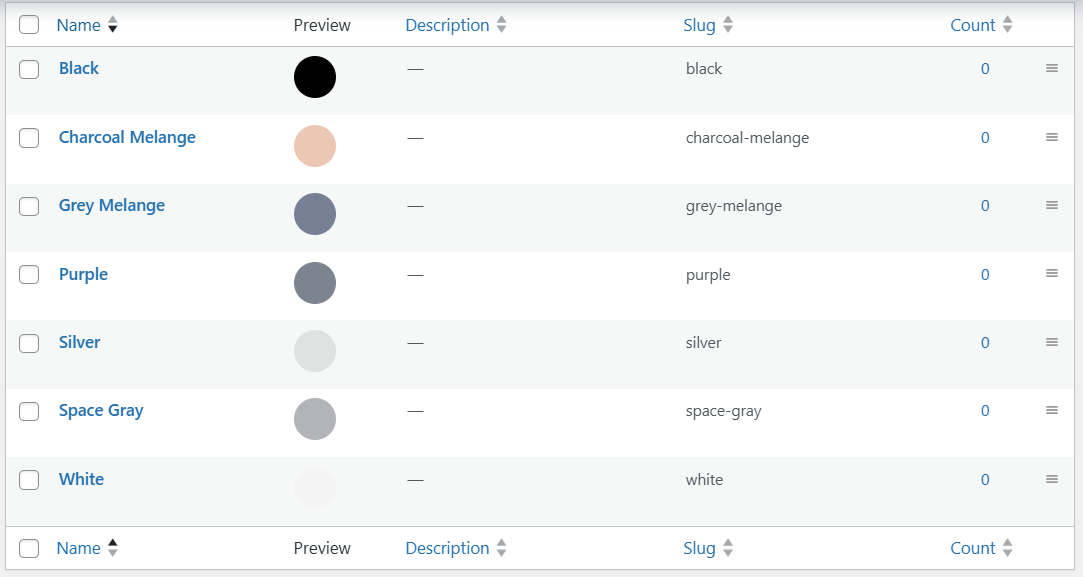Click the drag handle for Black row

point(1051,68)
